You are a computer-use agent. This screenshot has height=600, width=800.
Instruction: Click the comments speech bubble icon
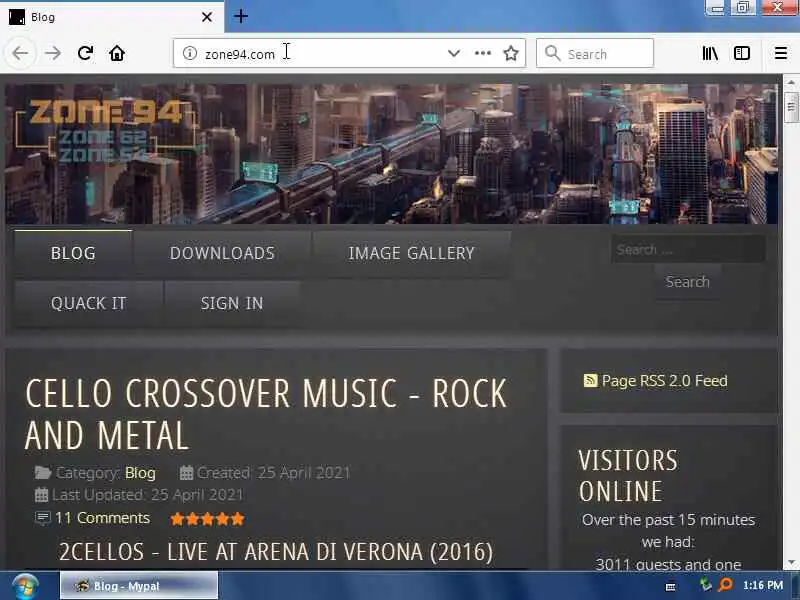[x=42, y=518]
